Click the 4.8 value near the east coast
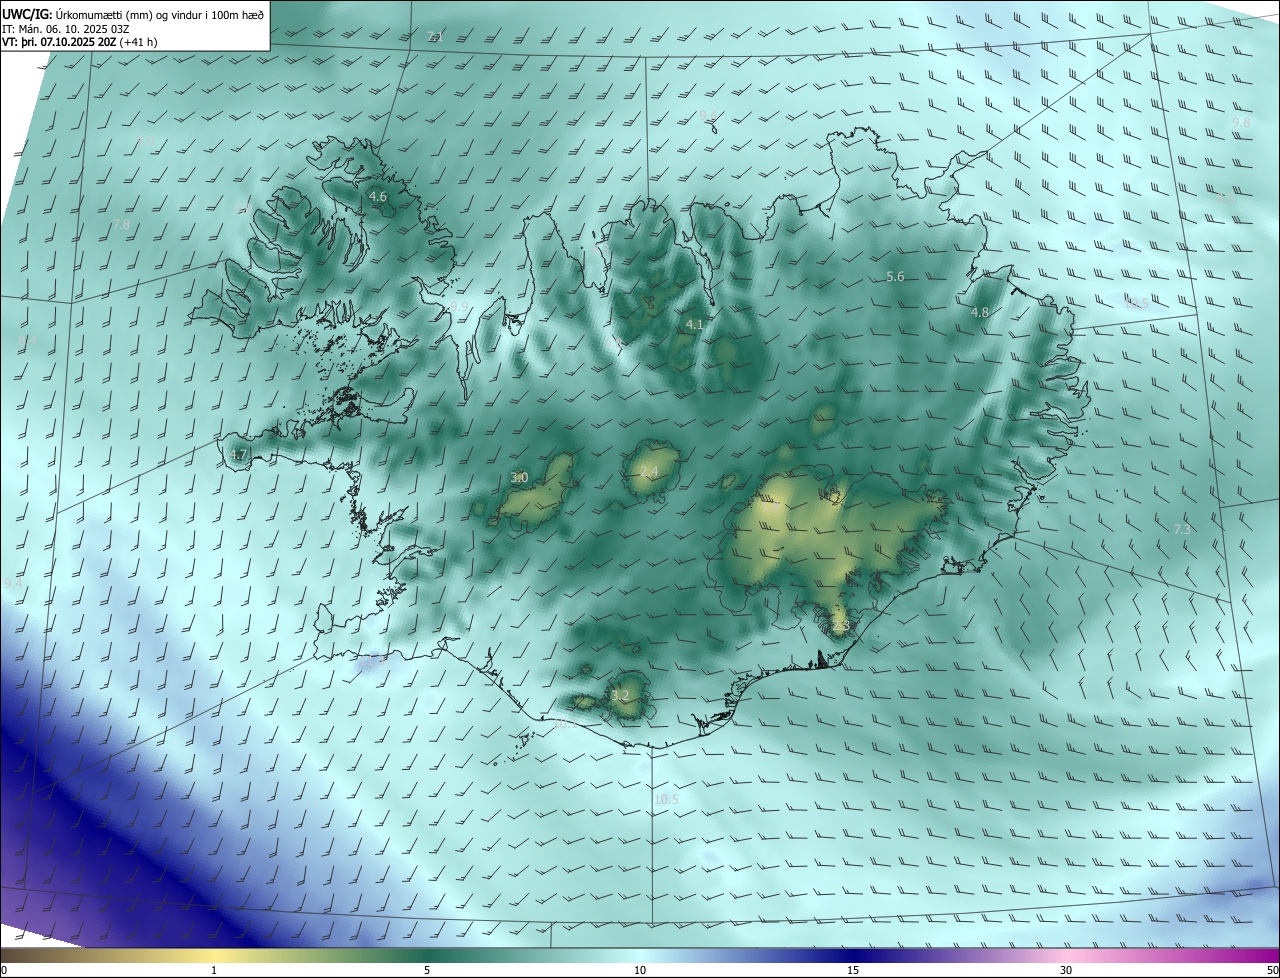The width and height of the screenshot is (1280, 978). click(x=980, y=312)
